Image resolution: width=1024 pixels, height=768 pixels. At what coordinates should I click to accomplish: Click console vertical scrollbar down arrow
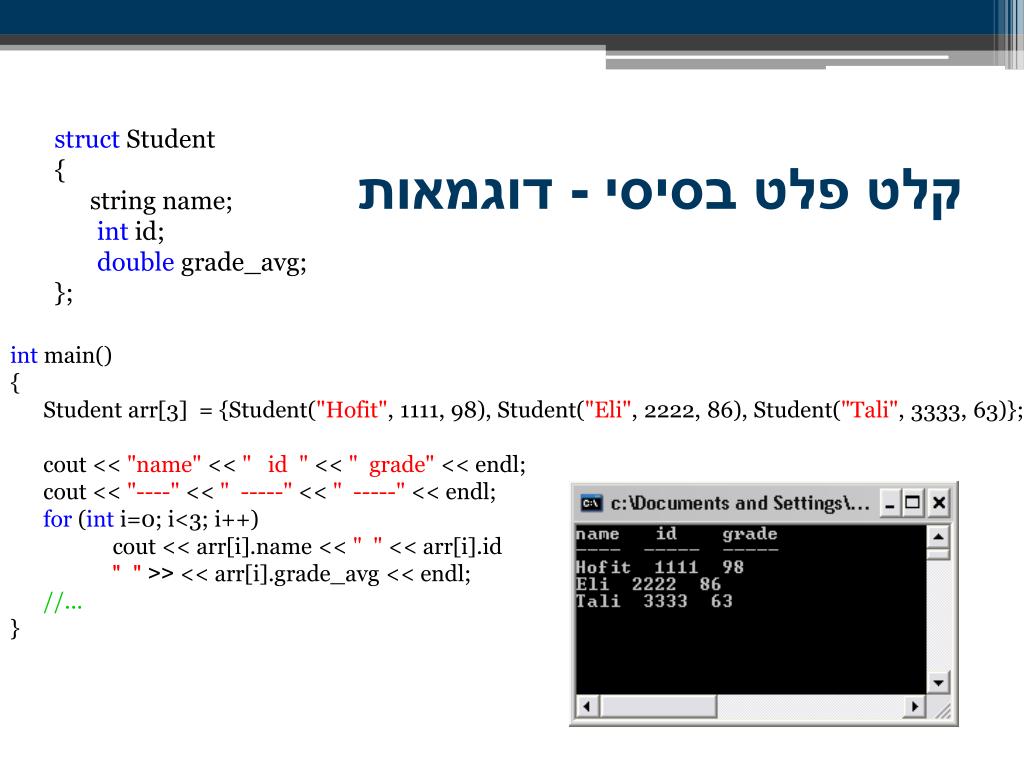938,683
